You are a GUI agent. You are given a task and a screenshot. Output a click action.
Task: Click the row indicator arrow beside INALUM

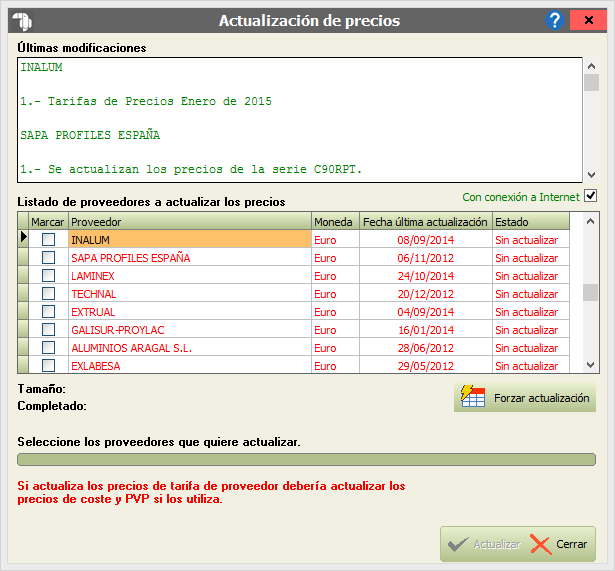[23, 237]
